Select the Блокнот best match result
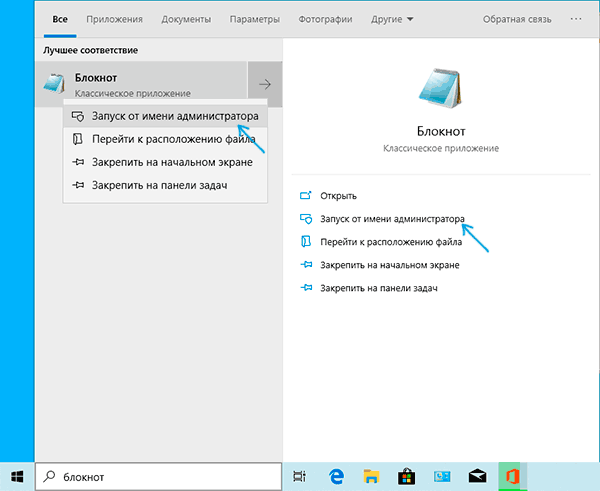This screenshot has height=491, width=600. point(141,84)
